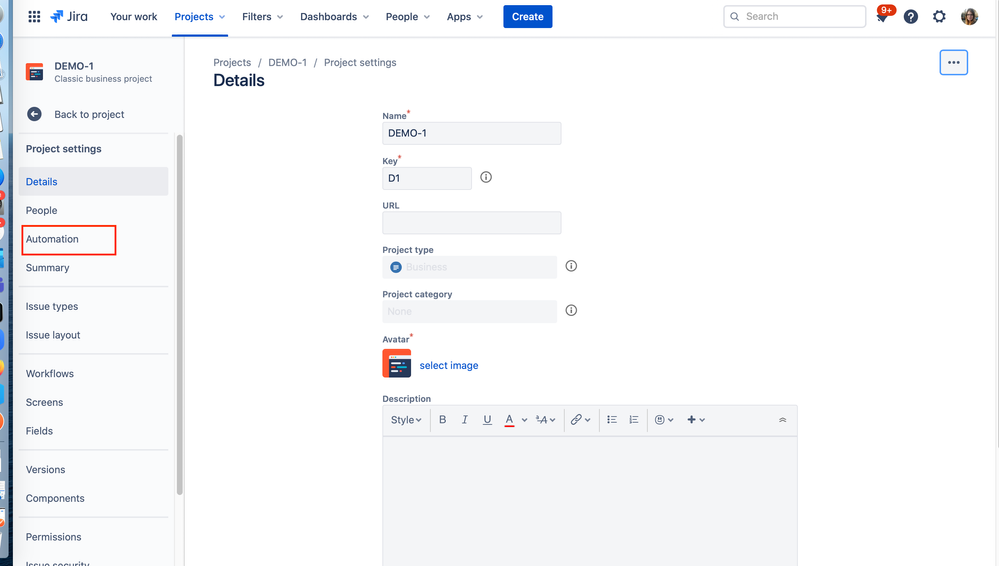Open the more text formatting dropdown
Viewport: 999px width, 566px height.
[545, 419]
